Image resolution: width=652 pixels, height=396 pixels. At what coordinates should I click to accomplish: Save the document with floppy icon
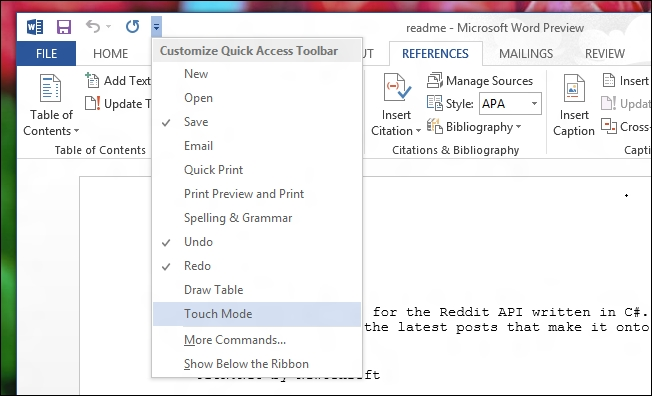[x=64, y=27]
